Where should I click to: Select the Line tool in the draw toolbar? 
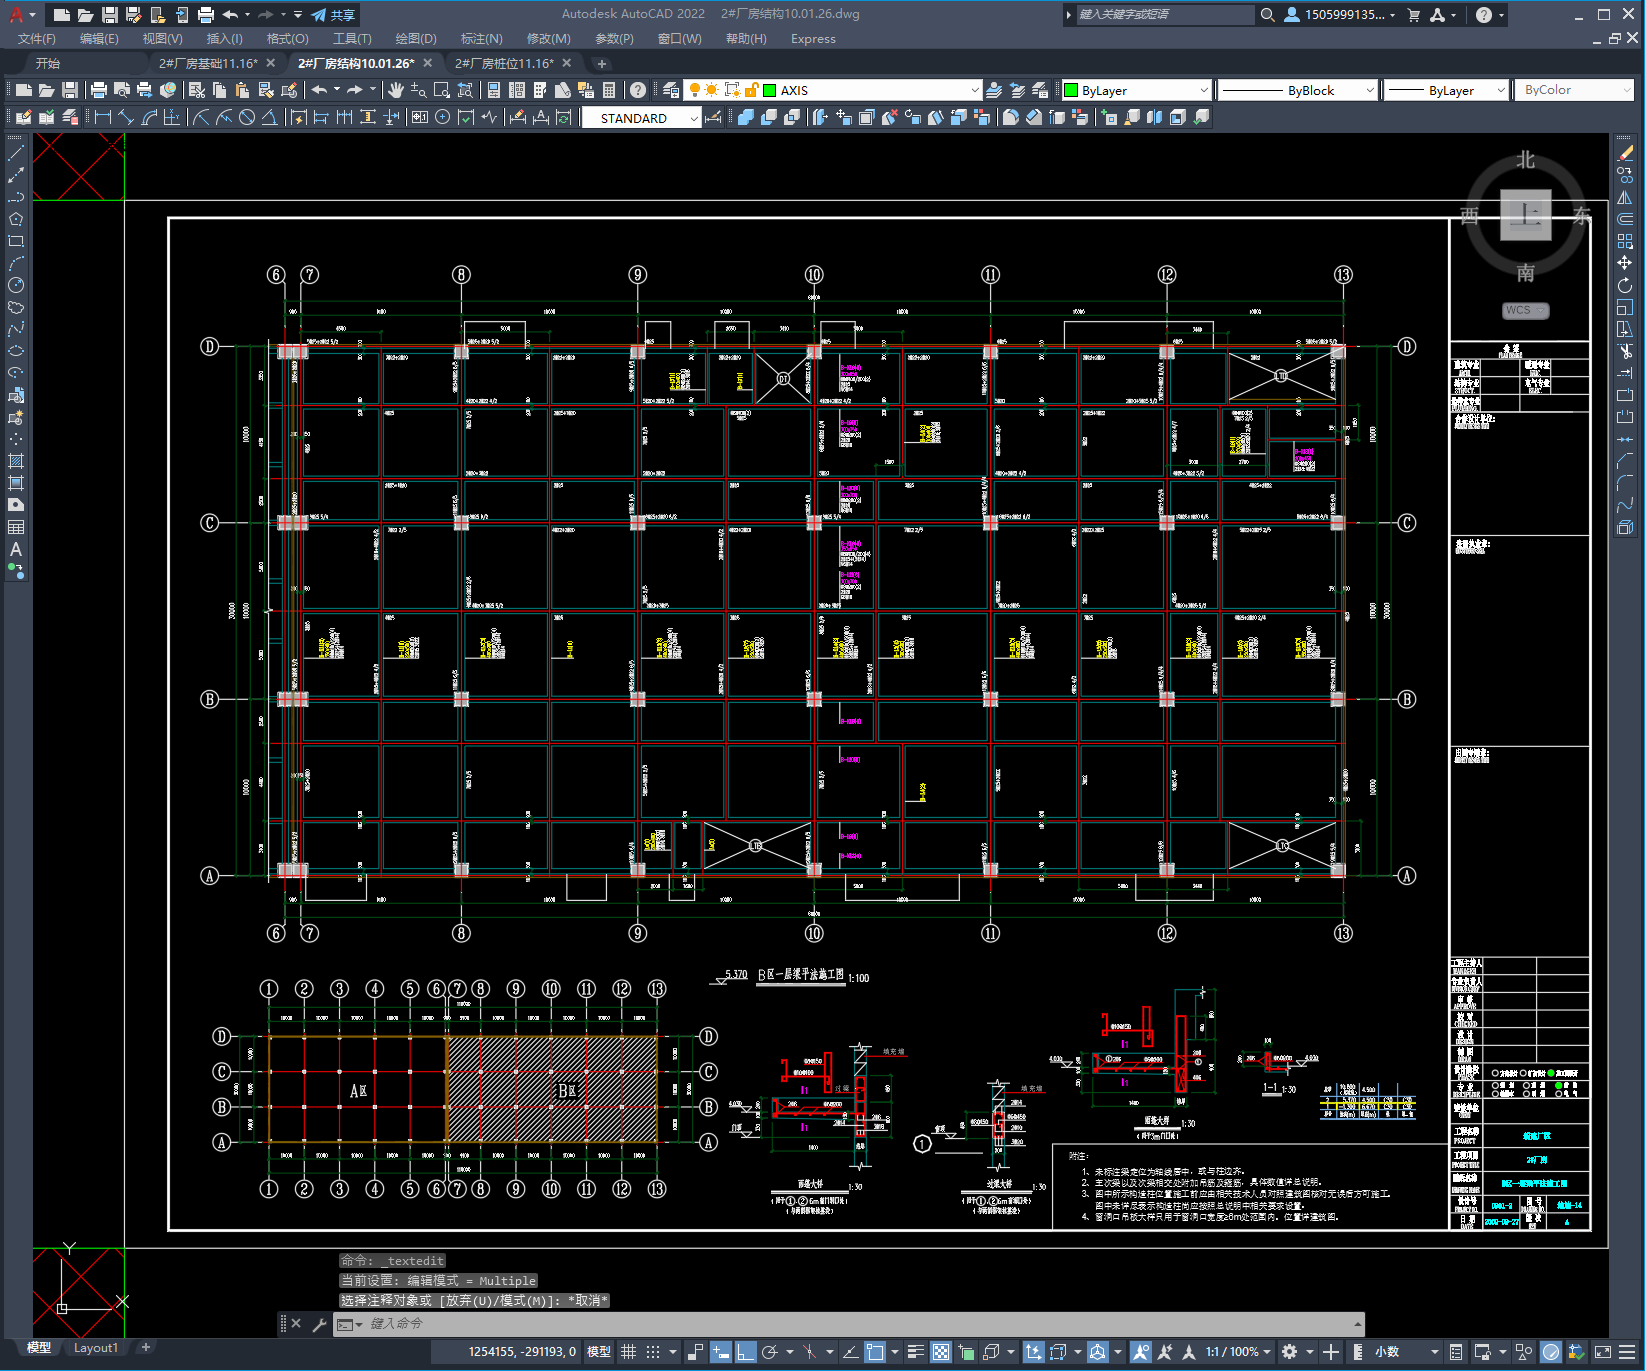(x=16, y=153)
